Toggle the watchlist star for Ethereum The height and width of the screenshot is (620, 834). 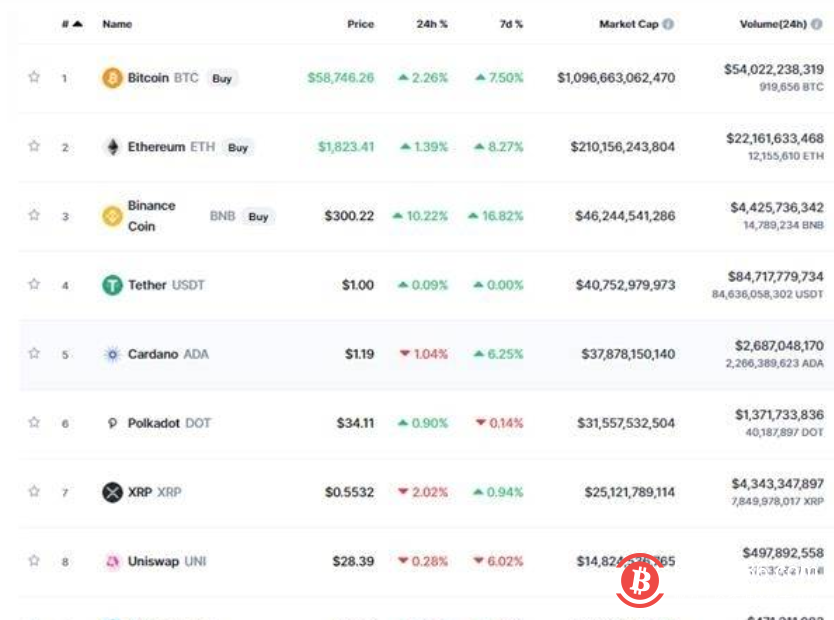[x=34, y=146]
